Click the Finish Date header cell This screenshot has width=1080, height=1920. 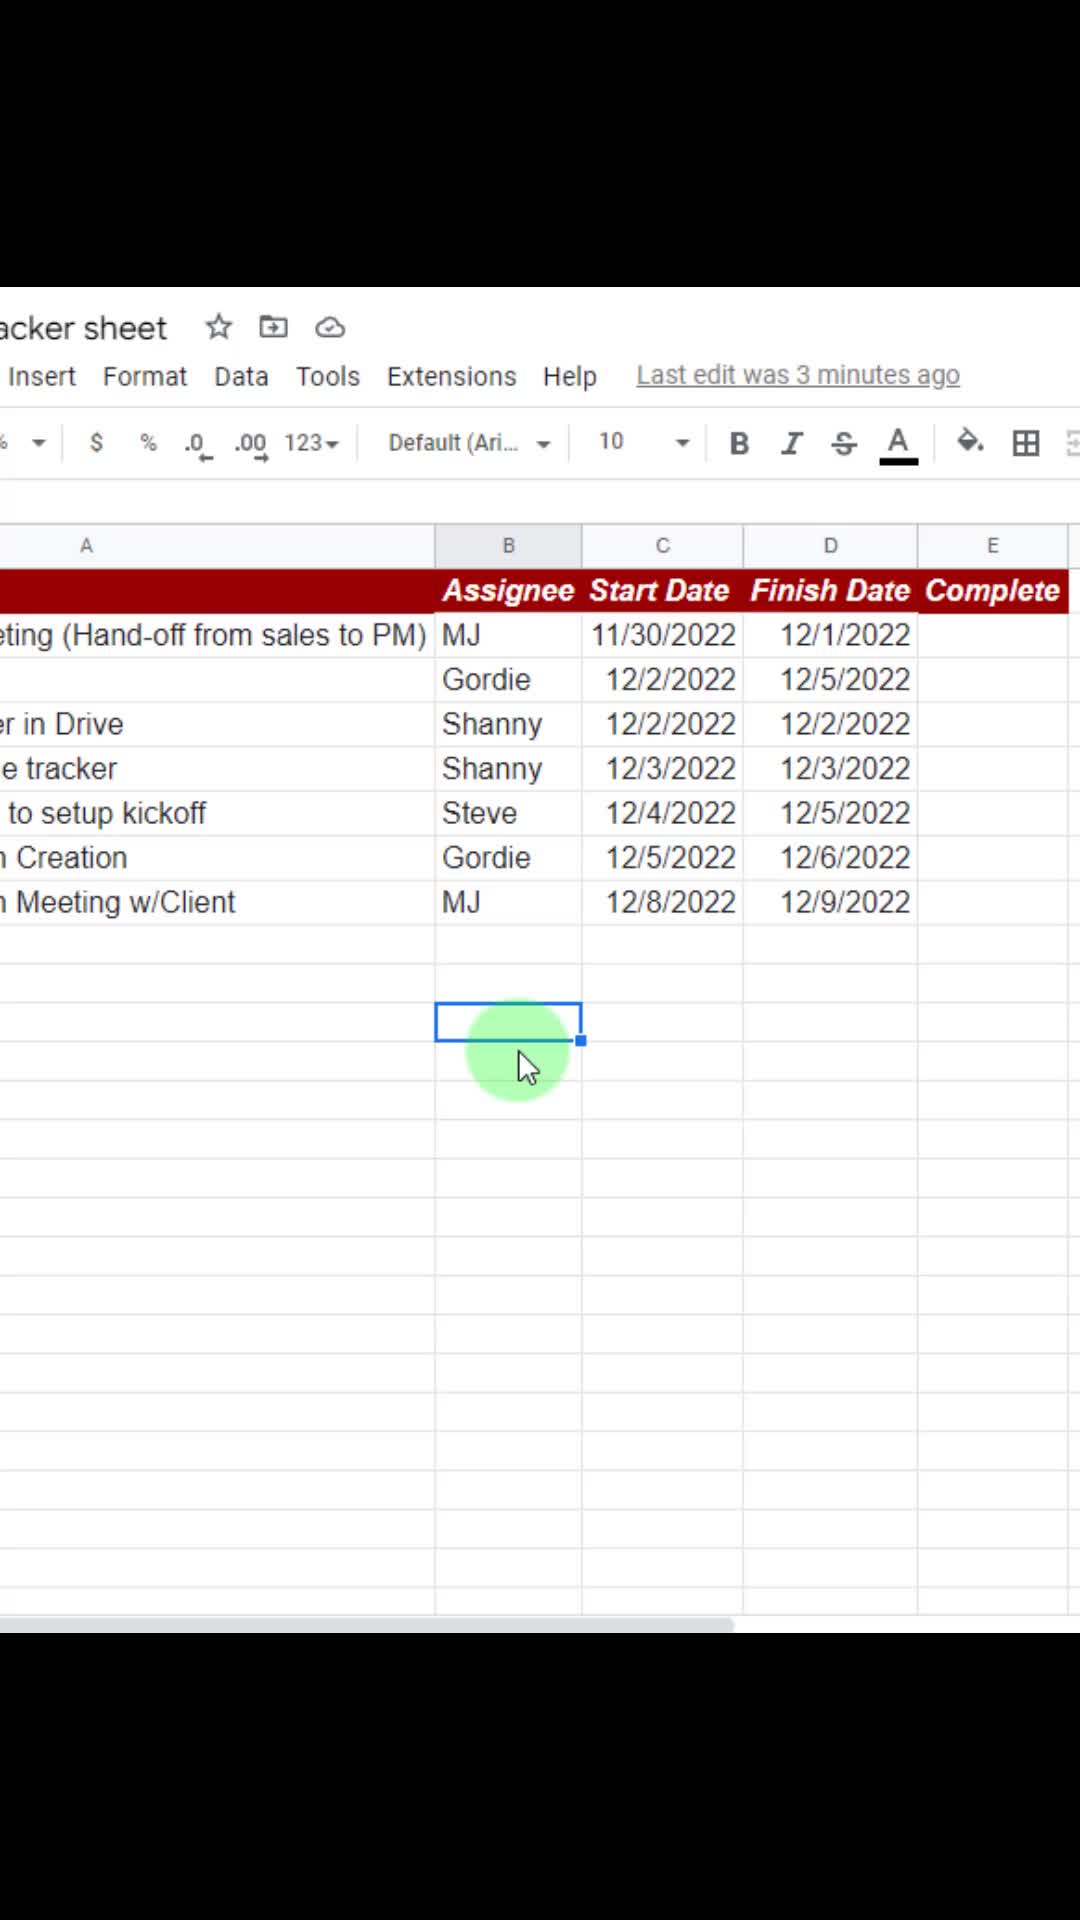coord(830,591)
